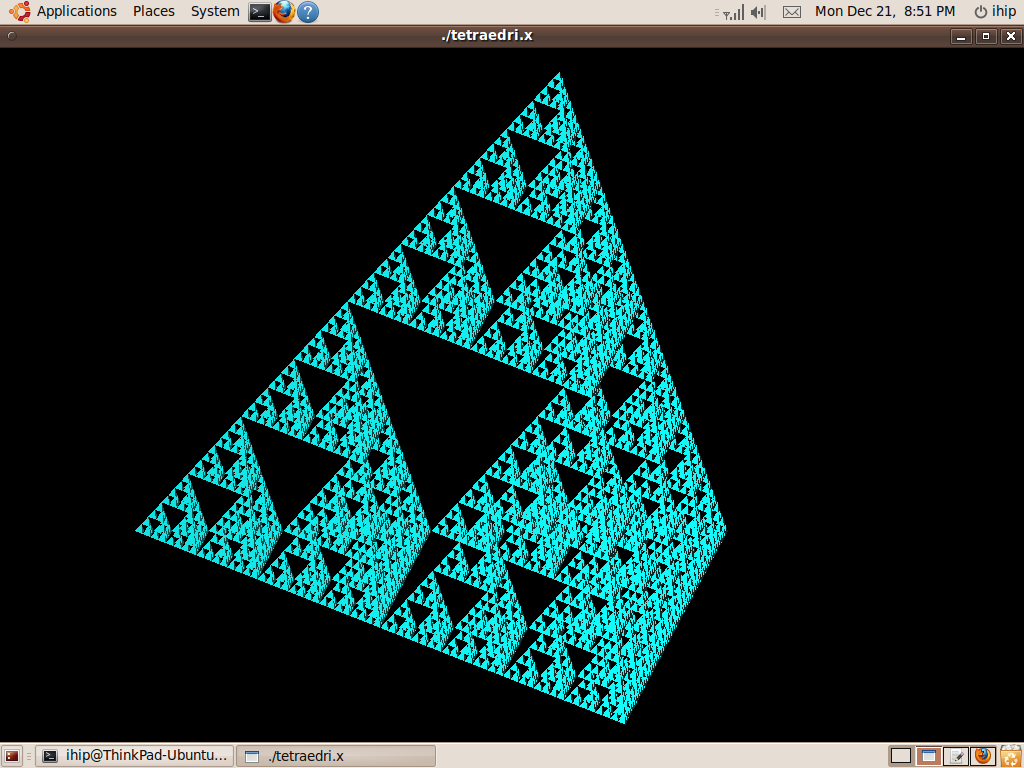Image resolution: width=1024 pixels, height=768 pixels.
Task: Launch Firefox from the top panel
Action: pyautogui.click(x=284, y=12)
